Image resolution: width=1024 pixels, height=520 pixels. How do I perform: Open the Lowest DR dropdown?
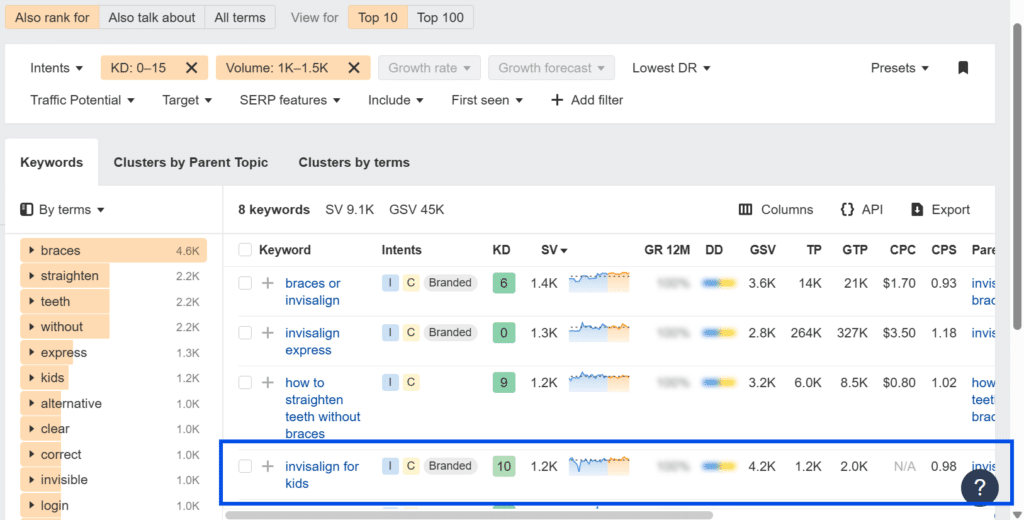click(x=671, y=68)
